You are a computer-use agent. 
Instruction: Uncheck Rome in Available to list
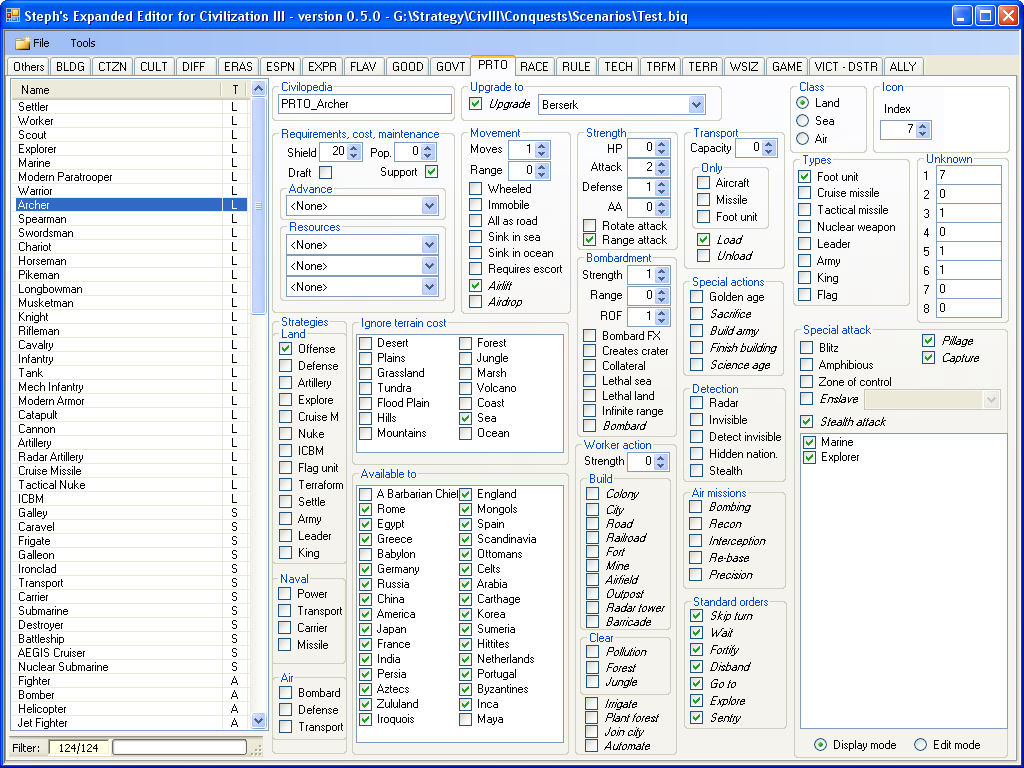(x=366, y=509)
